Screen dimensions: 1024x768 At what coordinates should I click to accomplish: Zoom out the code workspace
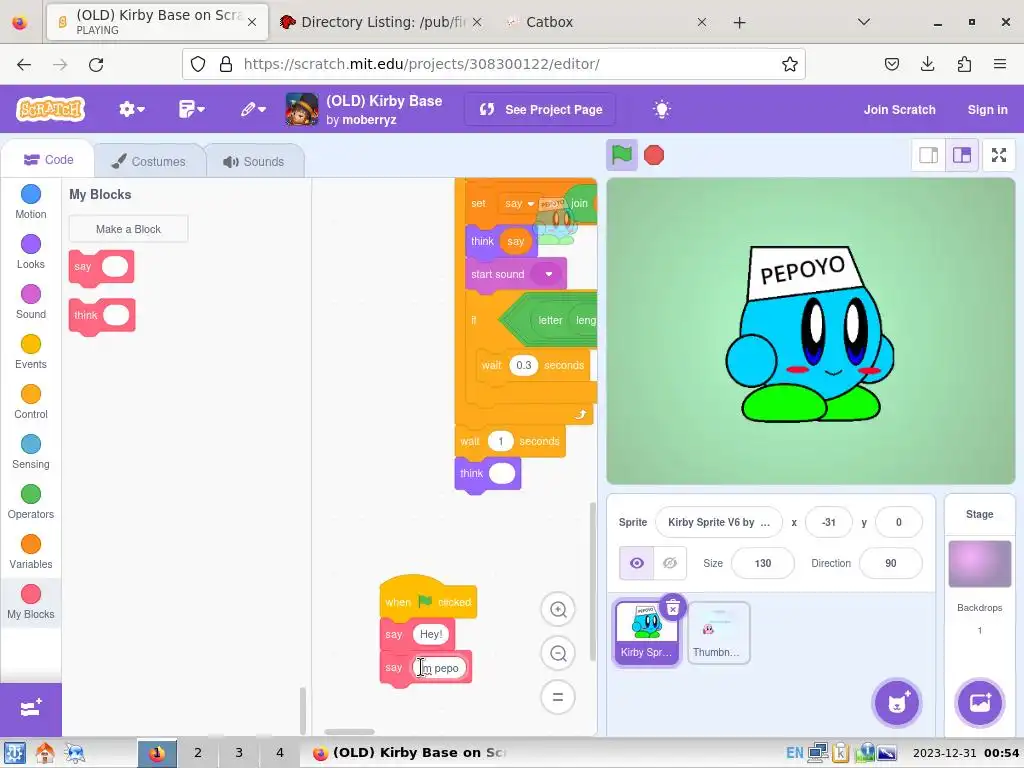[x=558, y=653]
